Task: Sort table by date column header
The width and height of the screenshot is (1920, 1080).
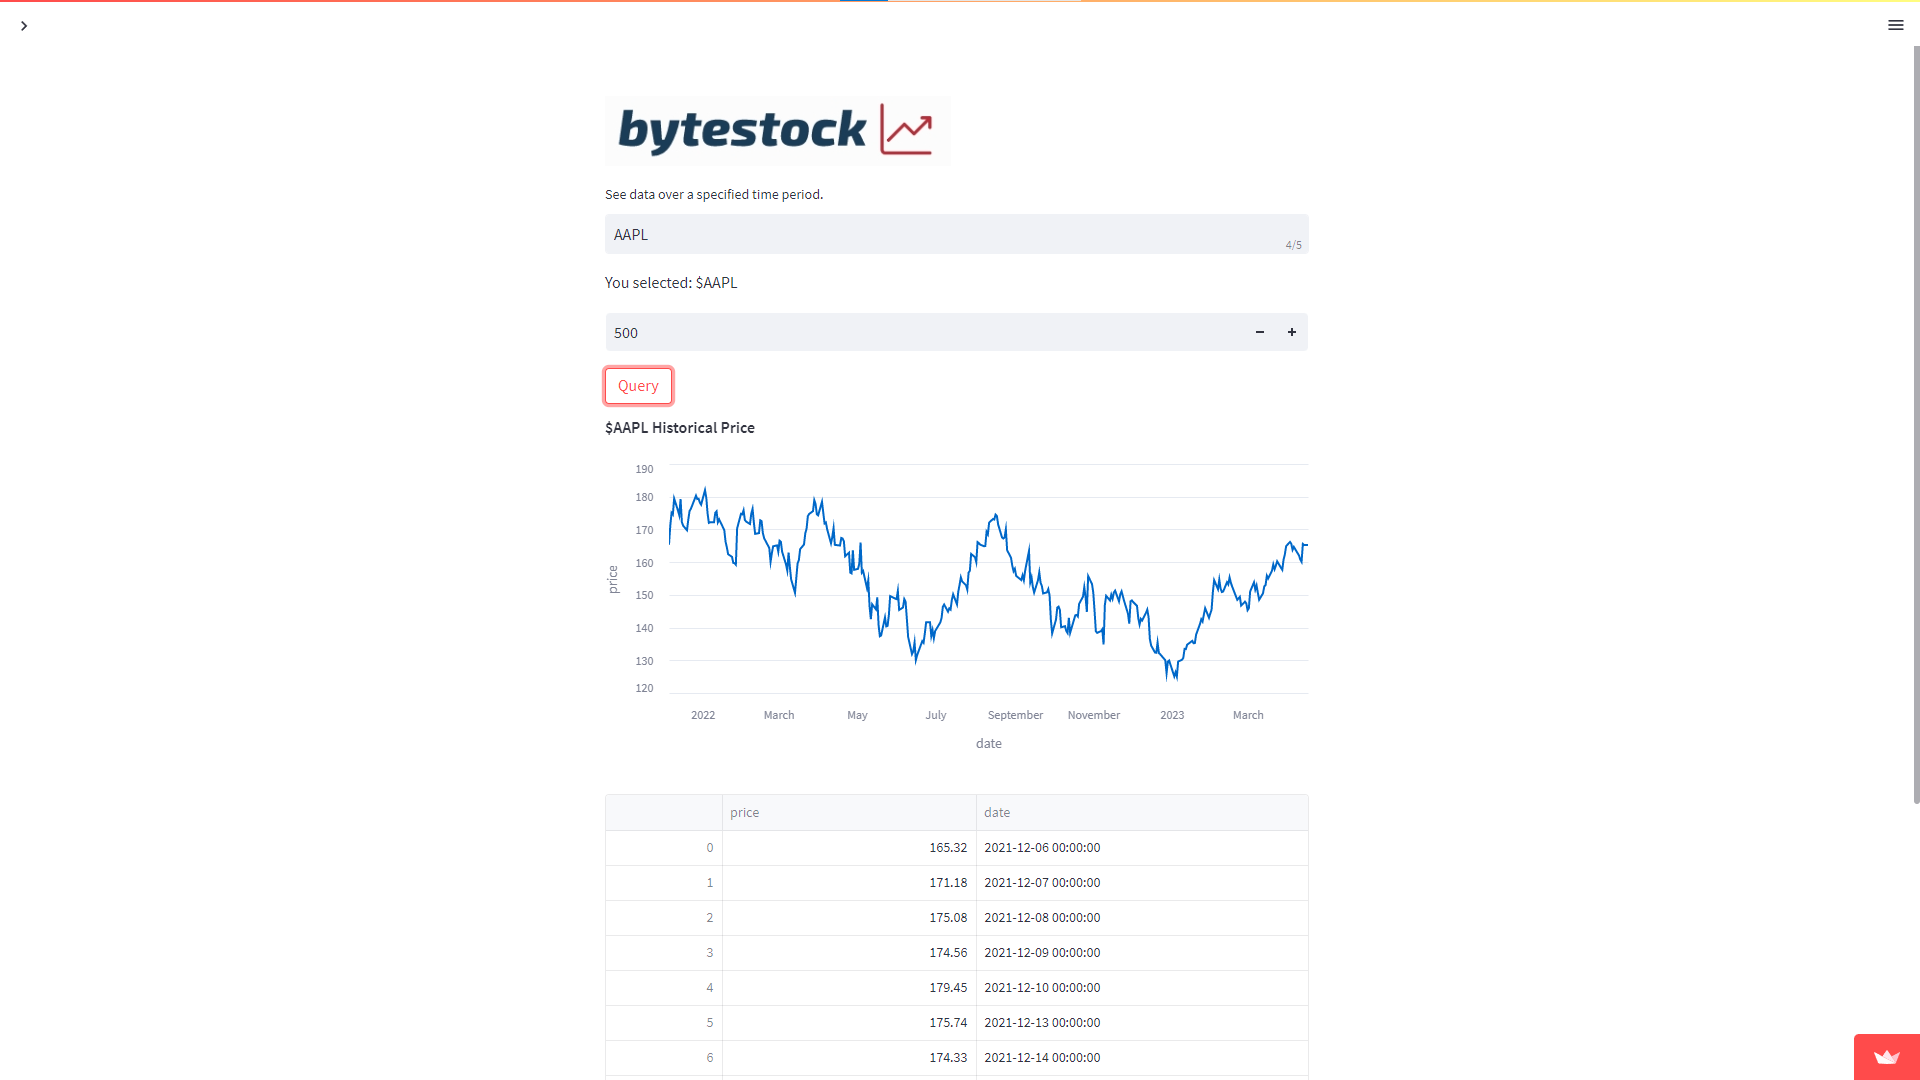Action: (1142, 813)
